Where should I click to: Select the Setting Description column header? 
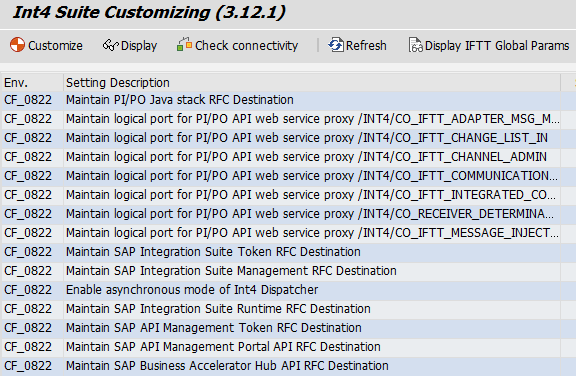(x=312, y=83)
